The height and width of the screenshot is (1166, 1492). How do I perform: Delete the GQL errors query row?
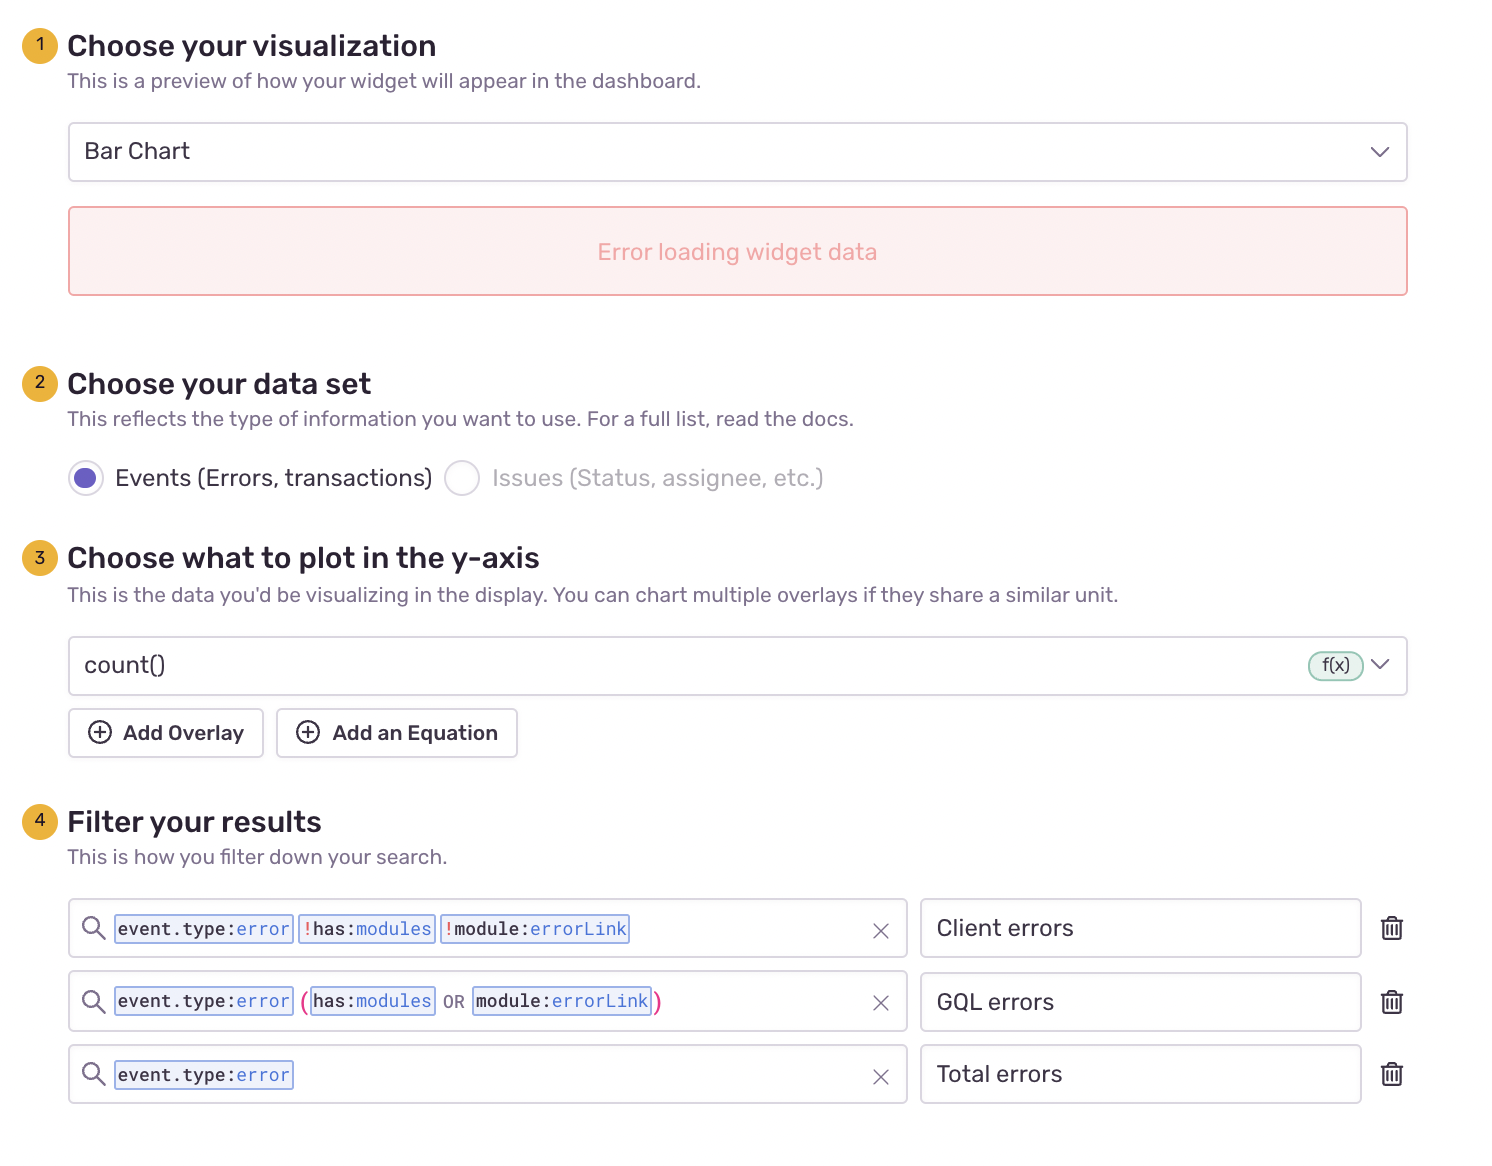coord(1391,1002)
